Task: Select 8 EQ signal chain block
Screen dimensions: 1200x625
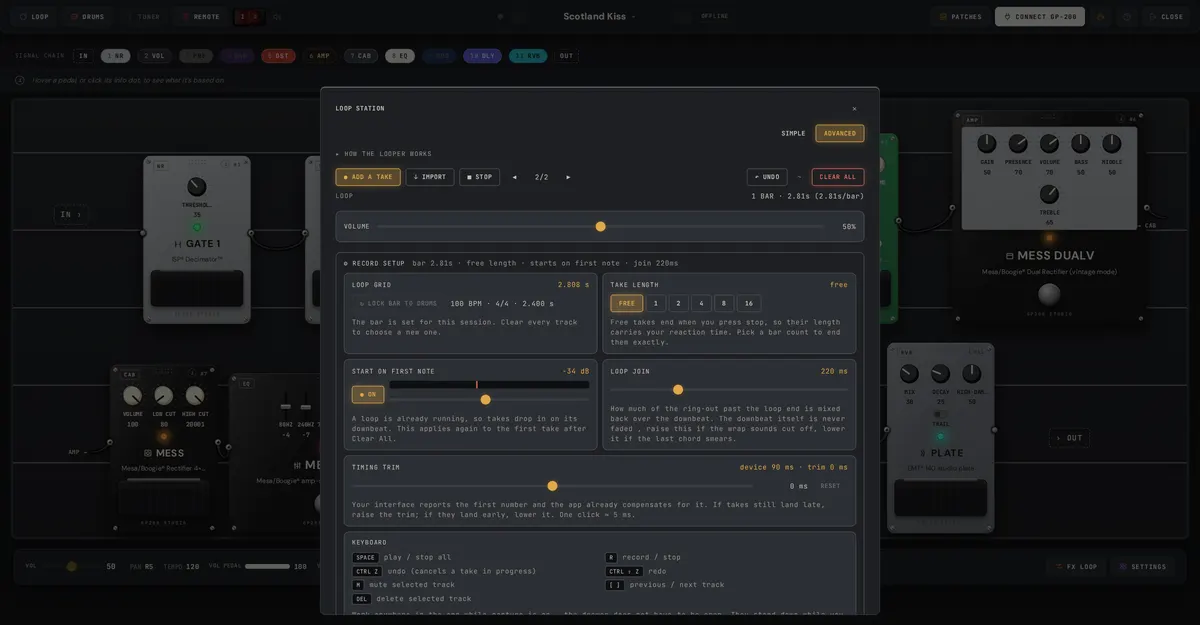Action: pyautogui.click(x=400, y=56)
